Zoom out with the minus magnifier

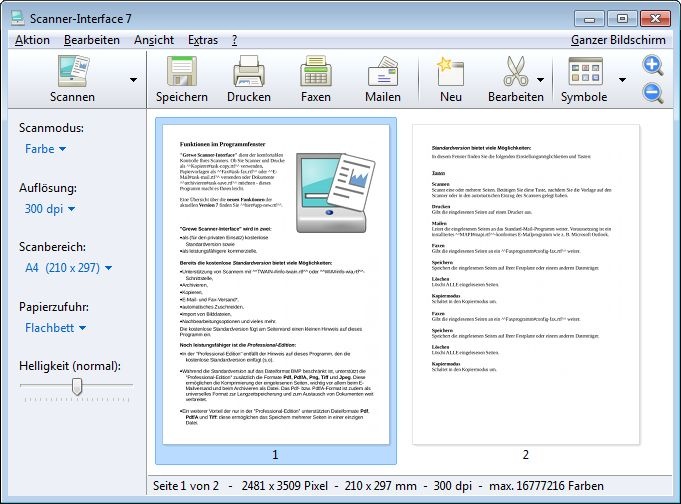pyautogui.click(x=653, y=93)
